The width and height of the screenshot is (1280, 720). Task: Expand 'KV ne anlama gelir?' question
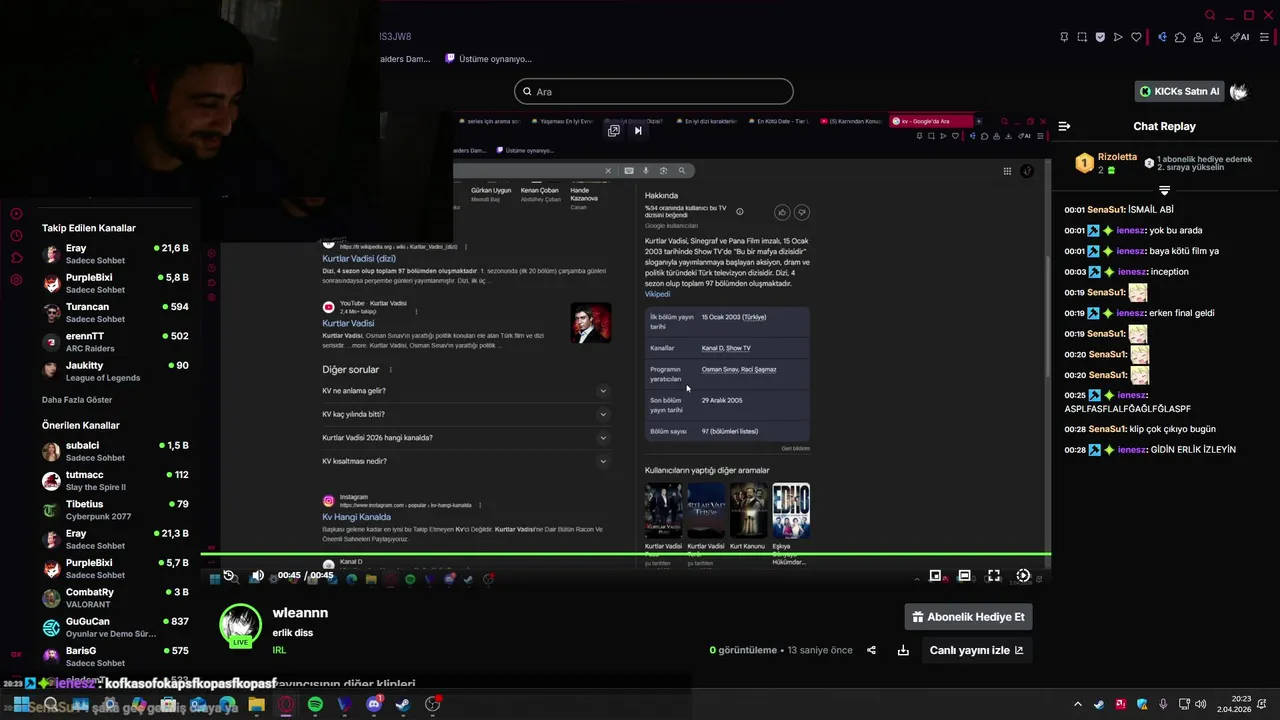pos(465,391)
